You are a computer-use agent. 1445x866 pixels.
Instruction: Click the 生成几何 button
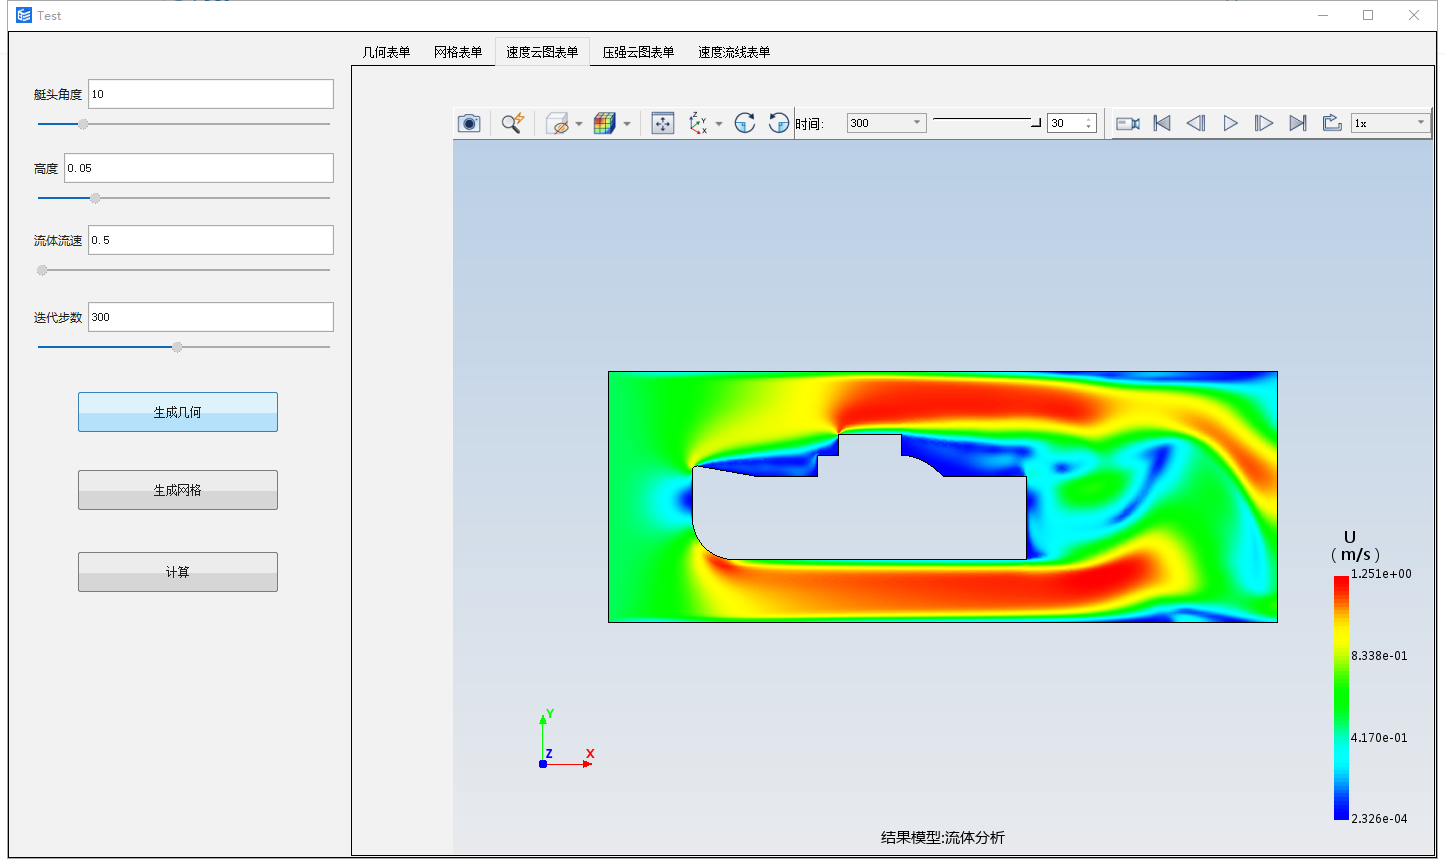[178, 412]
